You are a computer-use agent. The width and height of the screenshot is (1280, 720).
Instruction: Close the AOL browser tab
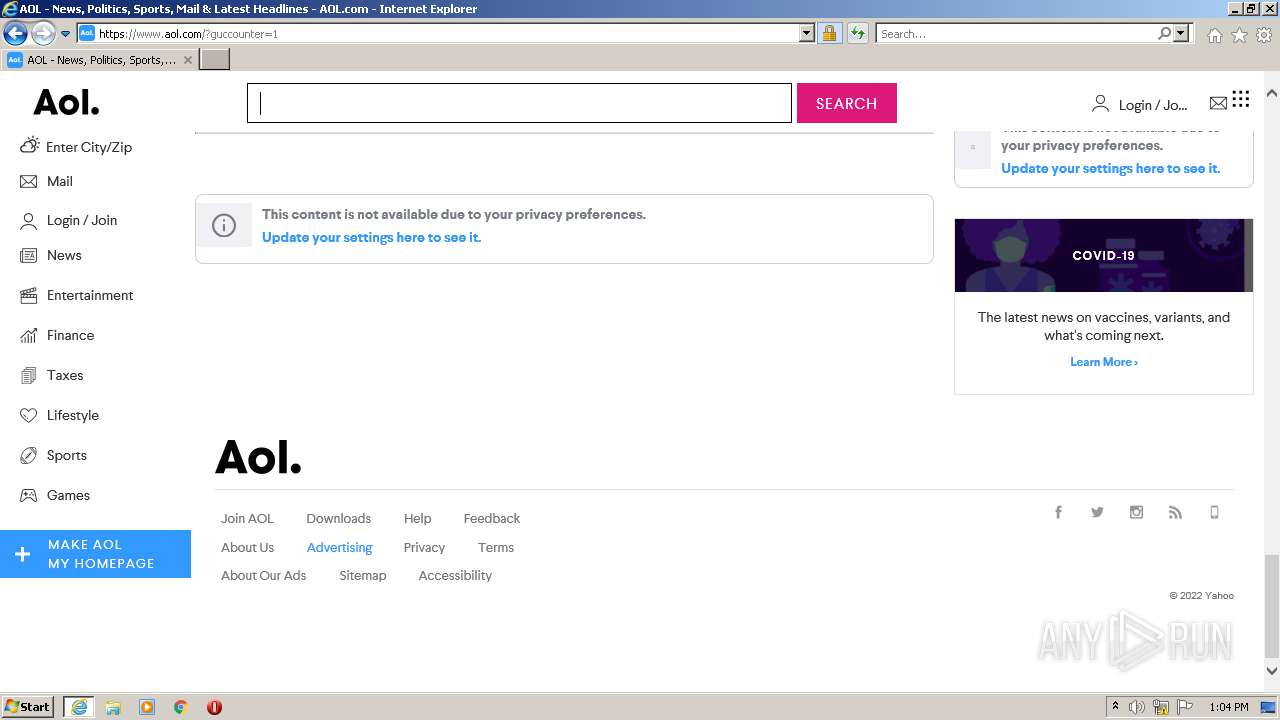(x=188, y=60)
